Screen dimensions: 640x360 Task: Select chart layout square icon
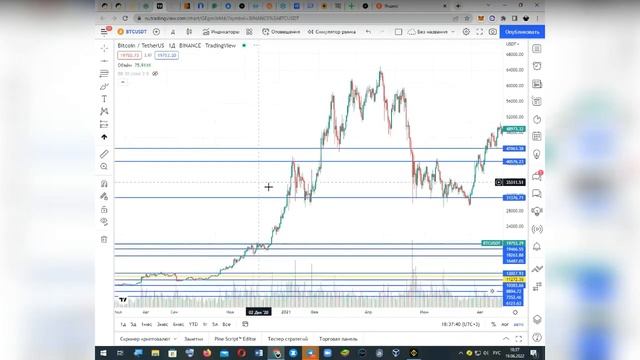click(398, 32)
